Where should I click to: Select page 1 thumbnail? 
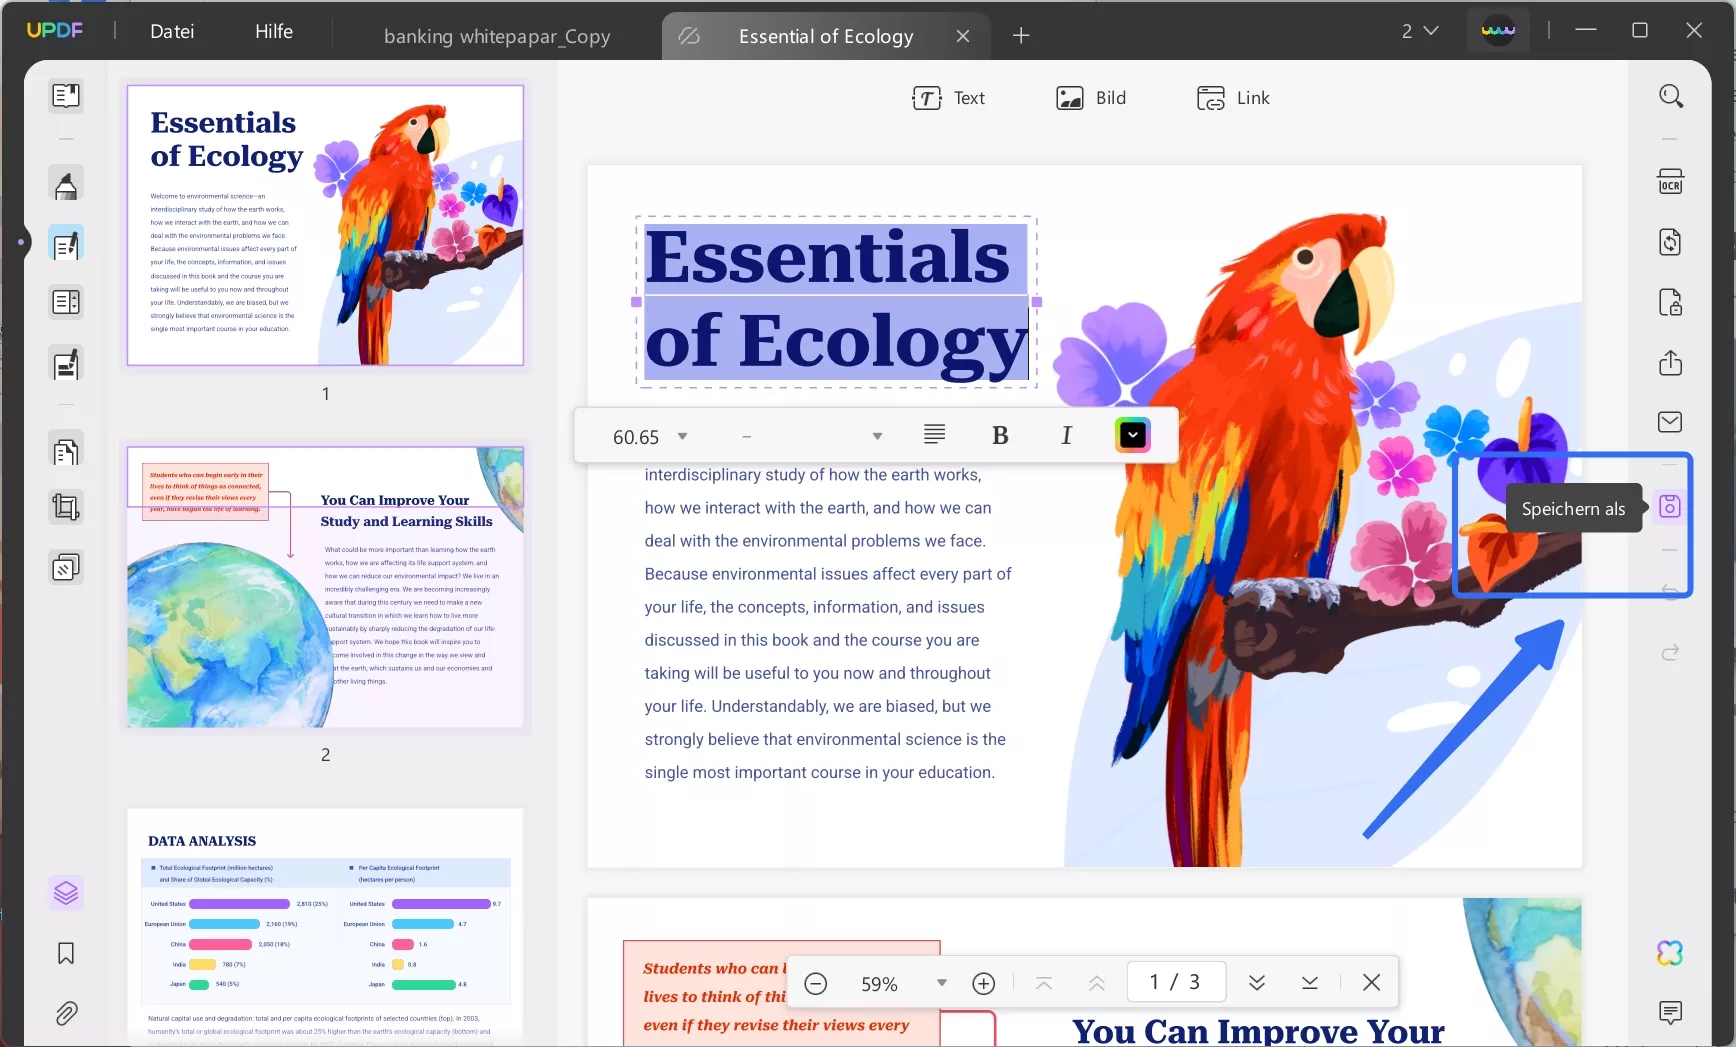point(325,225)
